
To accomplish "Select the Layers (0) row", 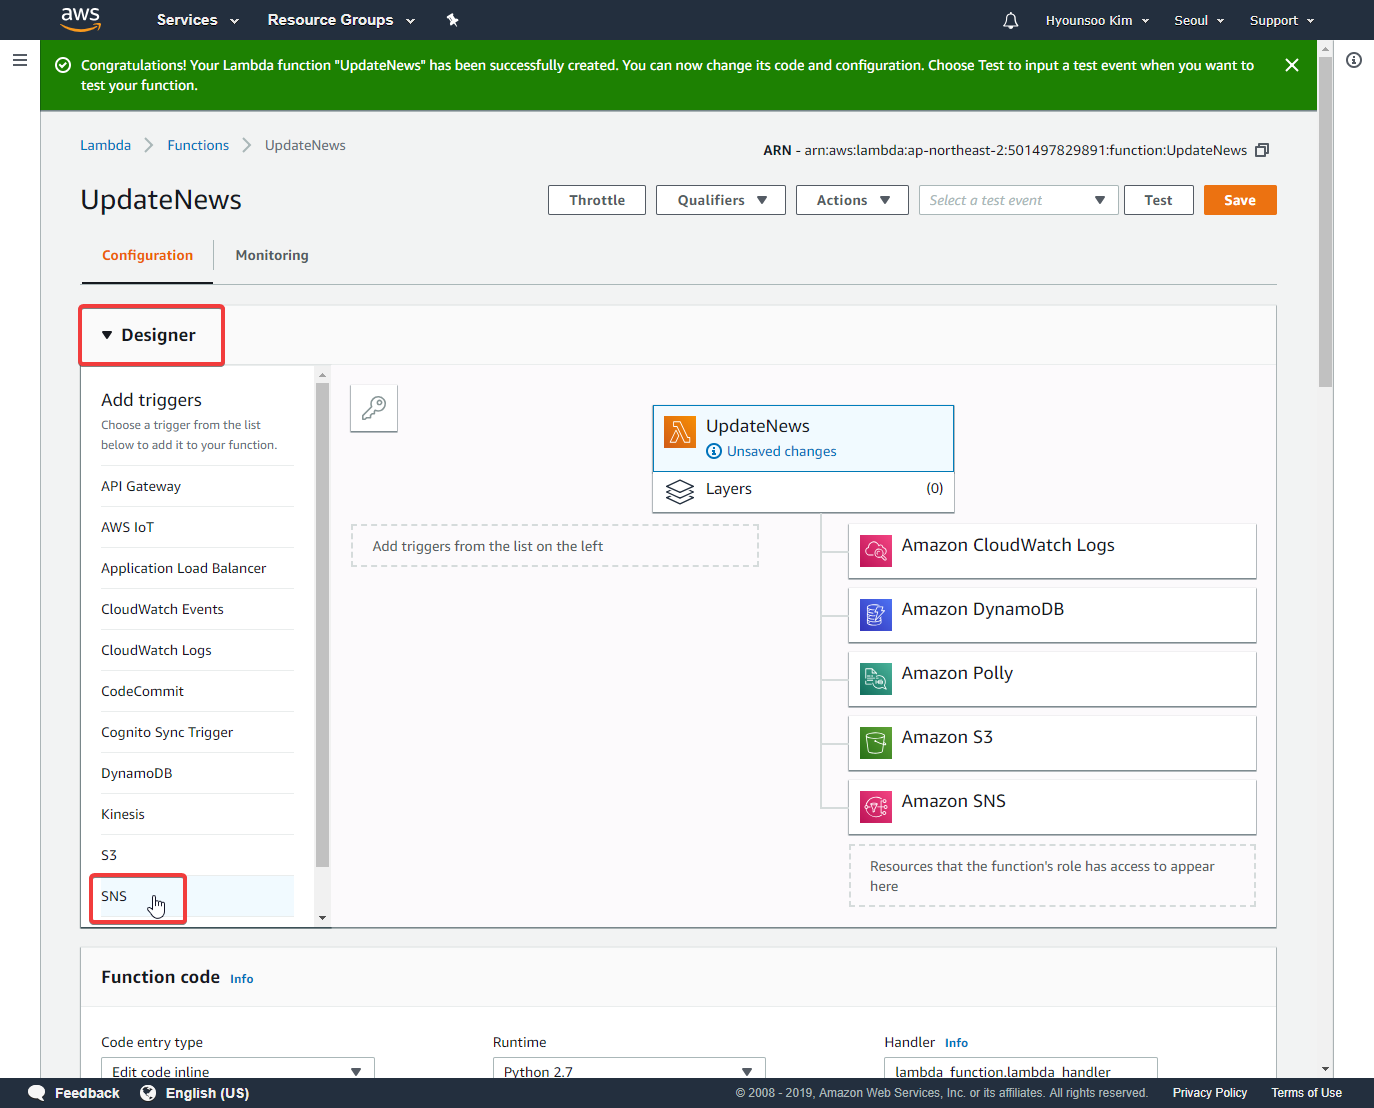I will (x=804, y=490).
